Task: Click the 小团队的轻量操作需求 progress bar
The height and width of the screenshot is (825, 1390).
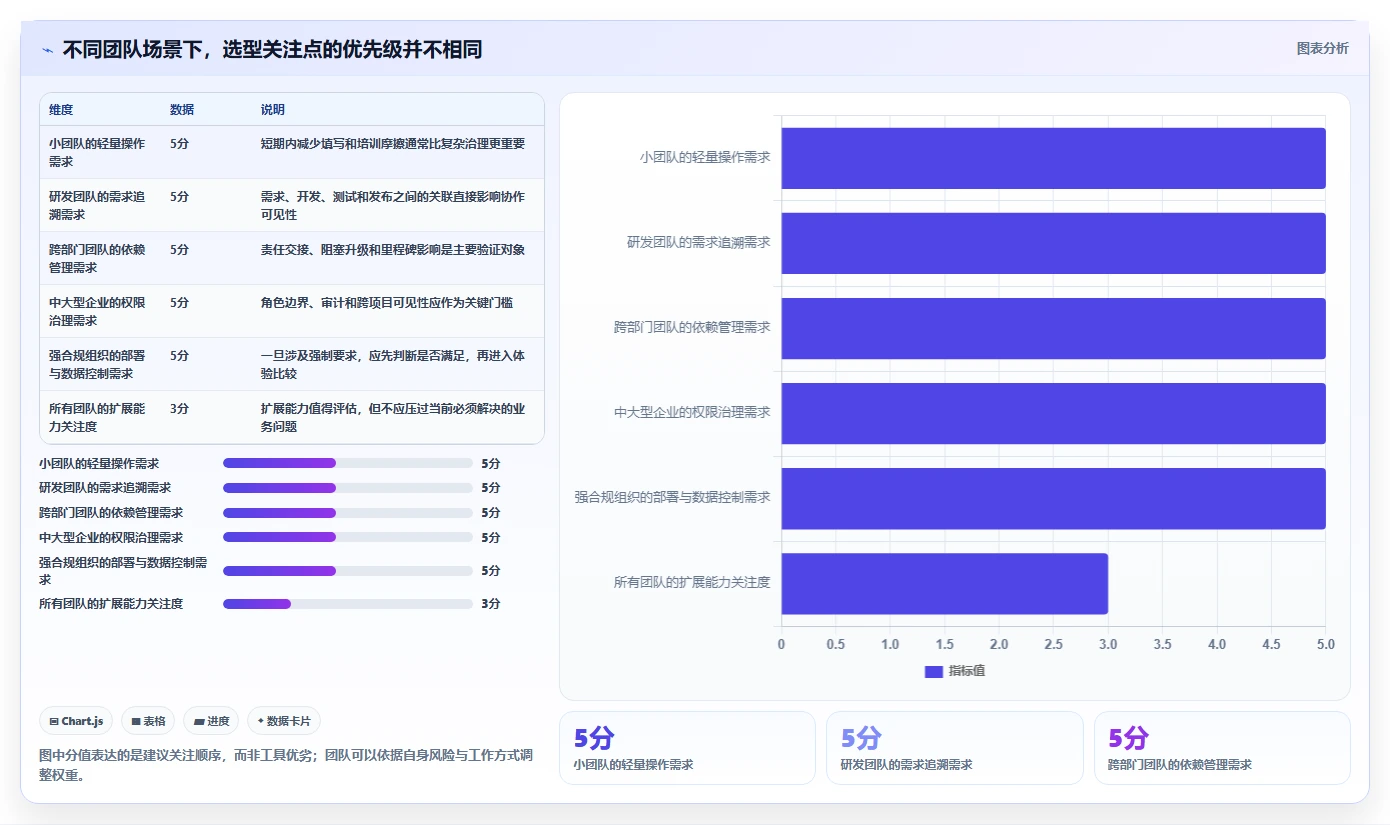Action: (348, 463)
